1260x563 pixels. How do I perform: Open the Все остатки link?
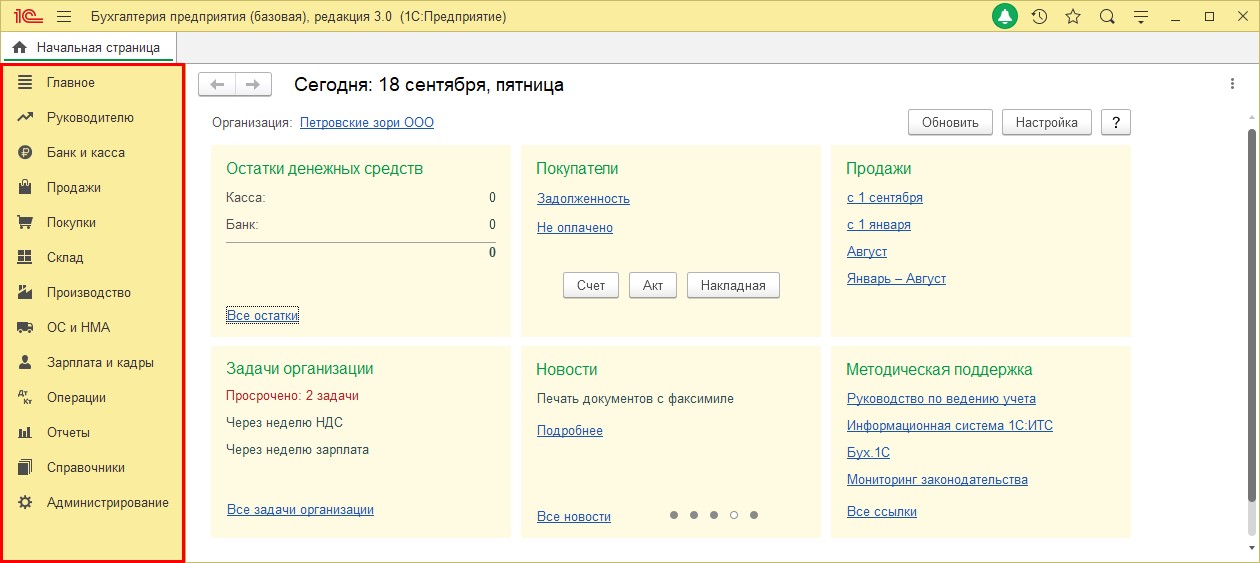click(263, 315)
